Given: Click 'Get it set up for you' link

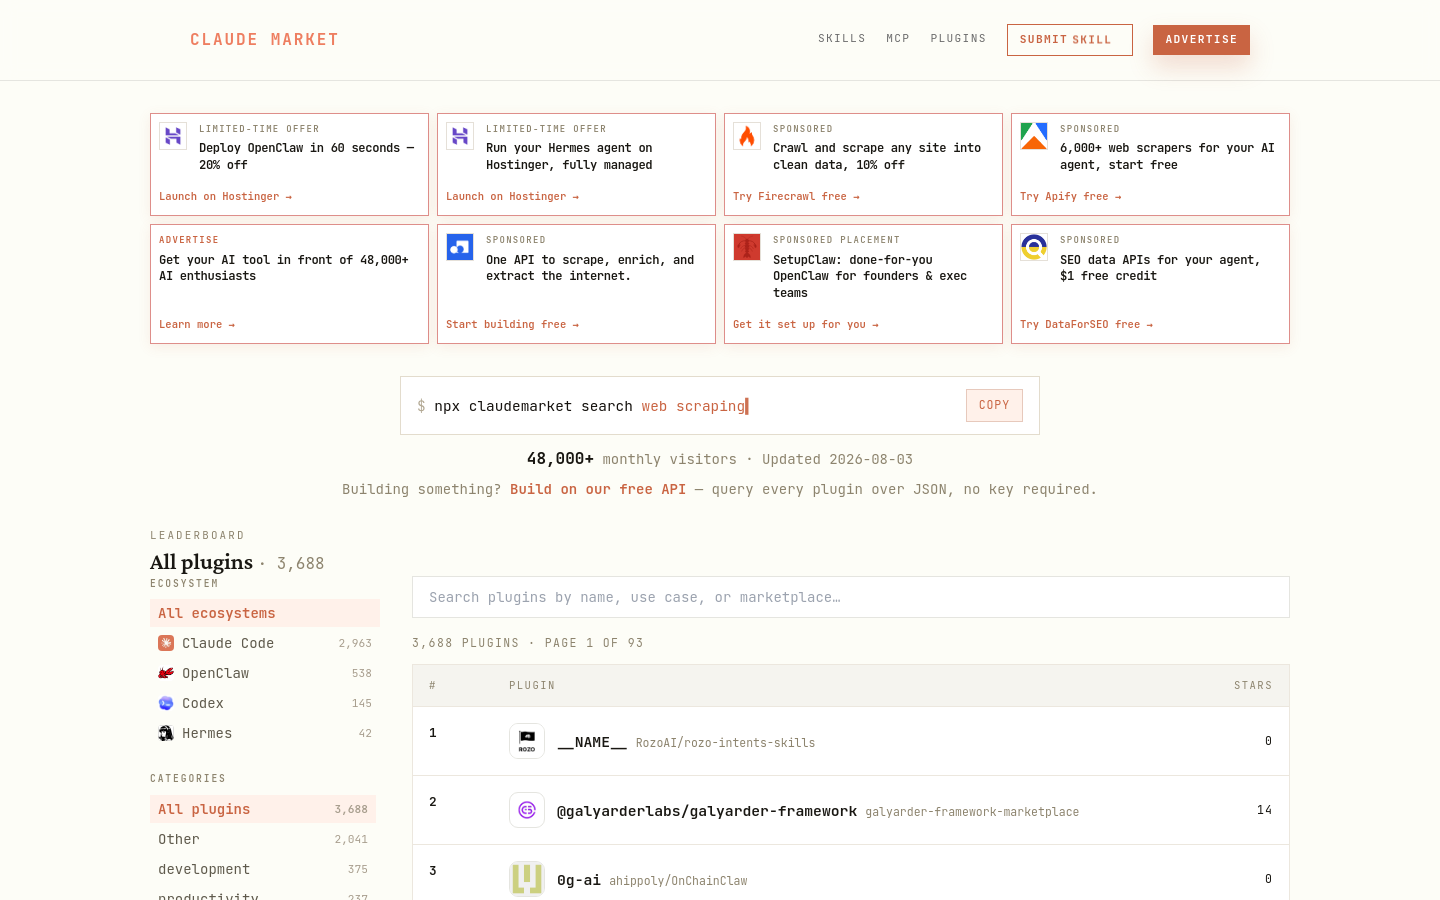Looking at the screenshot, I should (806, 325).
